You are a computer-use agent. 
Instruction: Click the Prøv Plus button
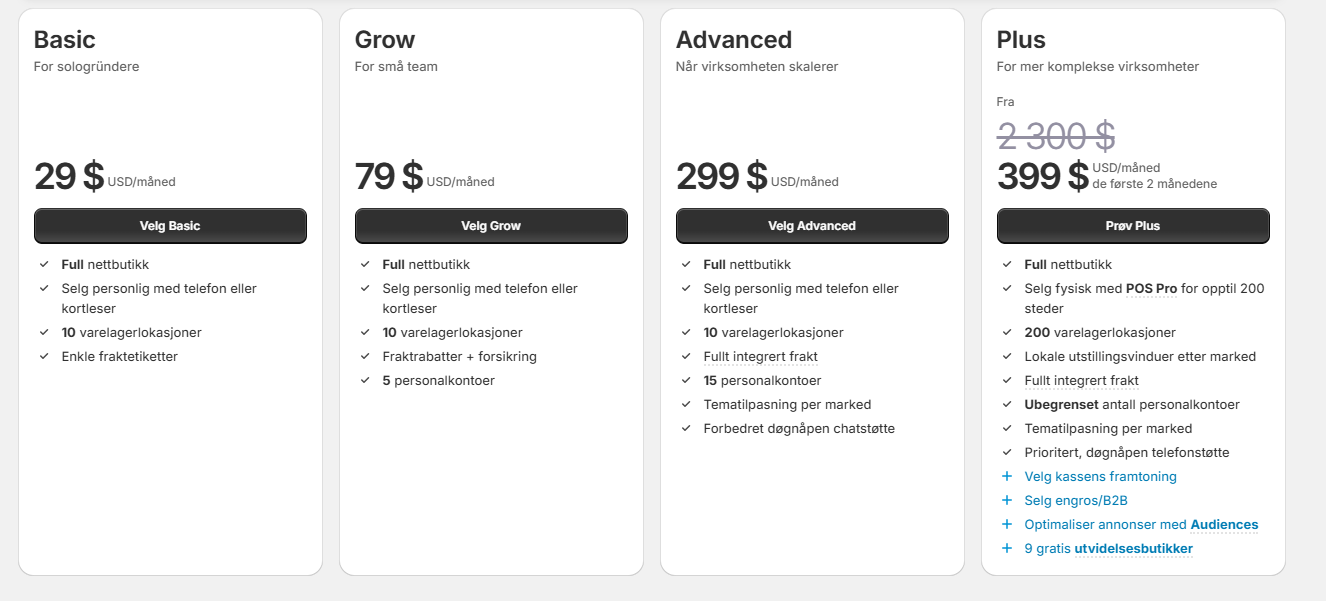(1133, 226)
